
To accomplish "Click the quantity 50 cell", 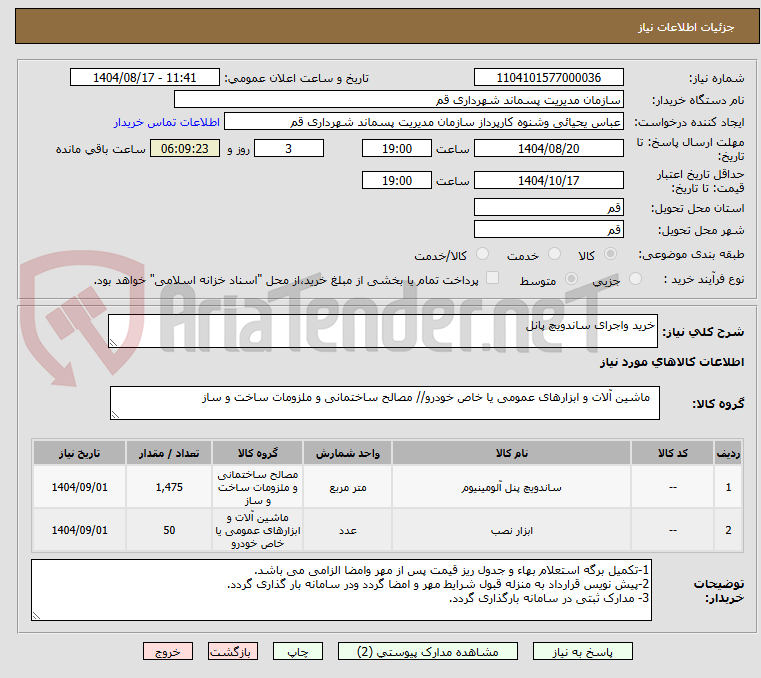I will coord(169,530).
